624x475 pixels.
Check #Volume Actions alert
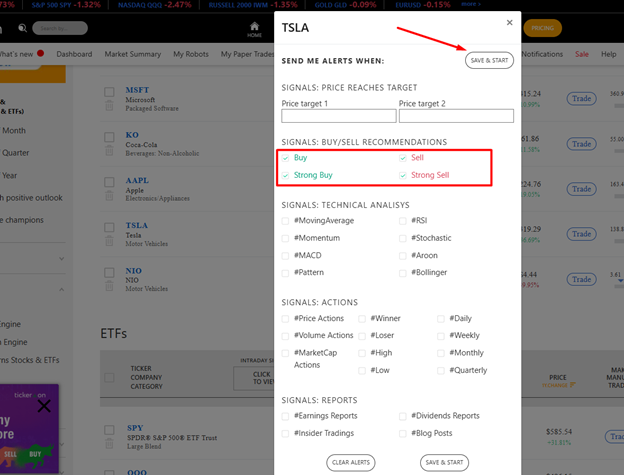point(285,336)
